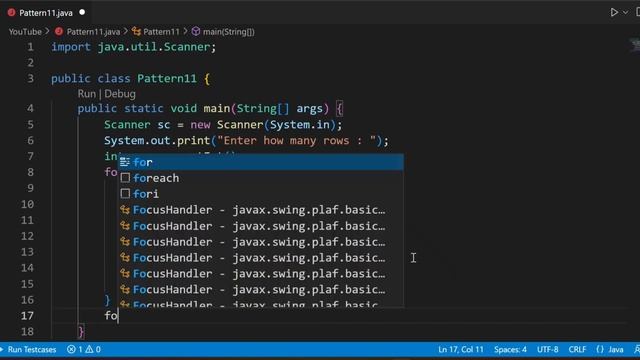
Task: Click the unsaved dot on Pattern11.java tab
Action: [x=82, y=12]
